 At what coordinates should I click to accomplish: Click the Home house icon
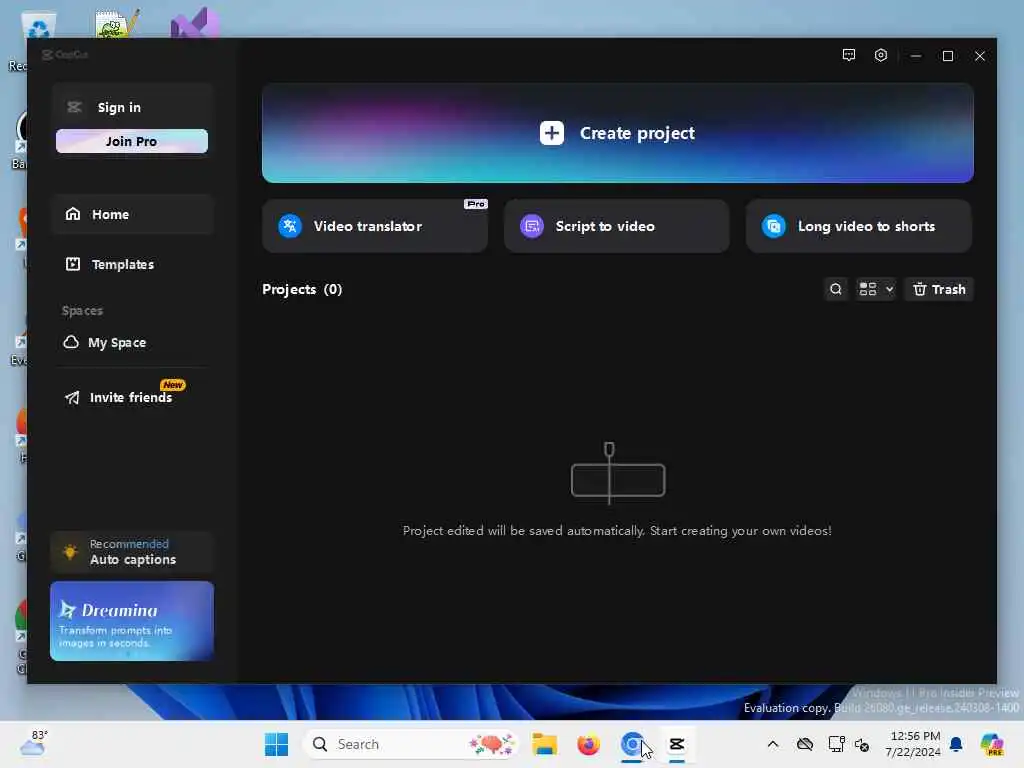pyautogui.click(x=73, y=214)
